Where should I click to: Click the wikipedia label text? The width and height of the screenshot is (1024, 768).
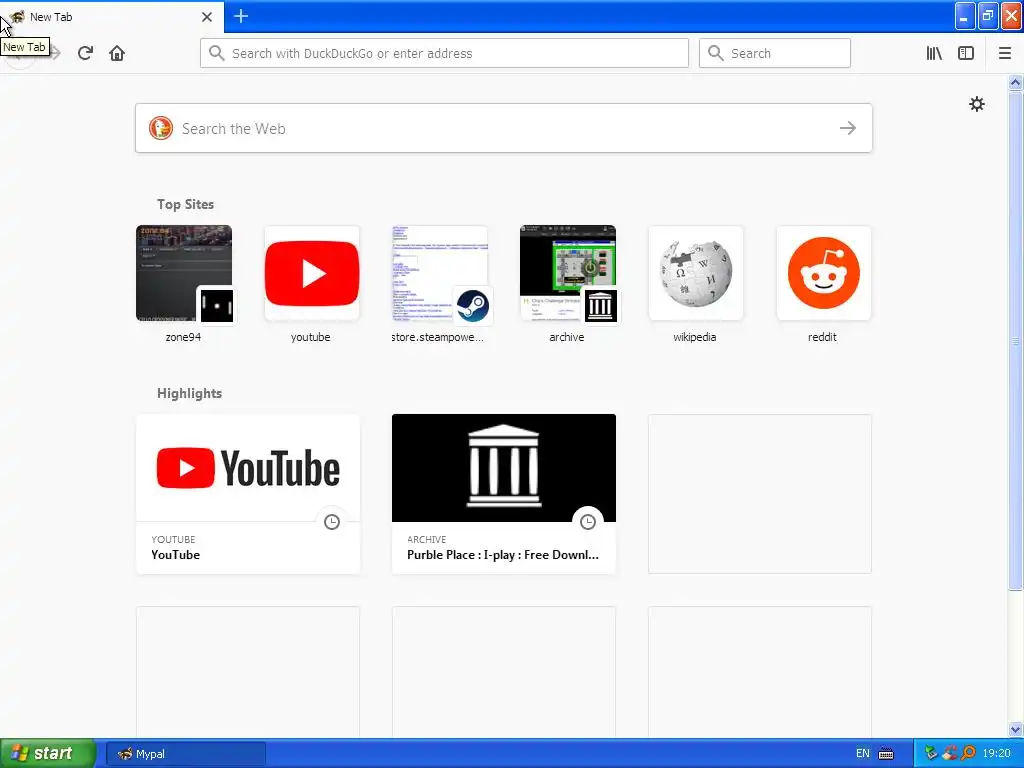pos(694,337)
